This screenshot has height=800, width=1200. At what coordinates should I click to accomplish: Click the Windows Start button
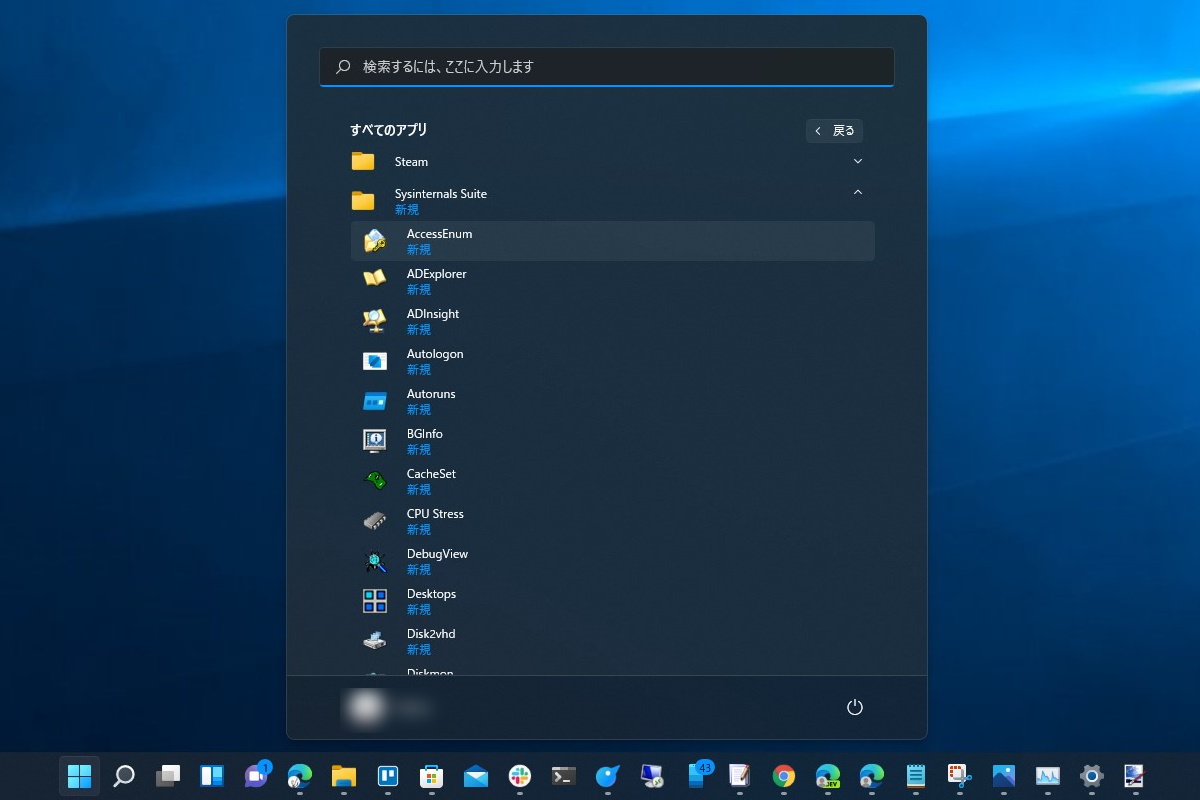[x=79, y=776]
